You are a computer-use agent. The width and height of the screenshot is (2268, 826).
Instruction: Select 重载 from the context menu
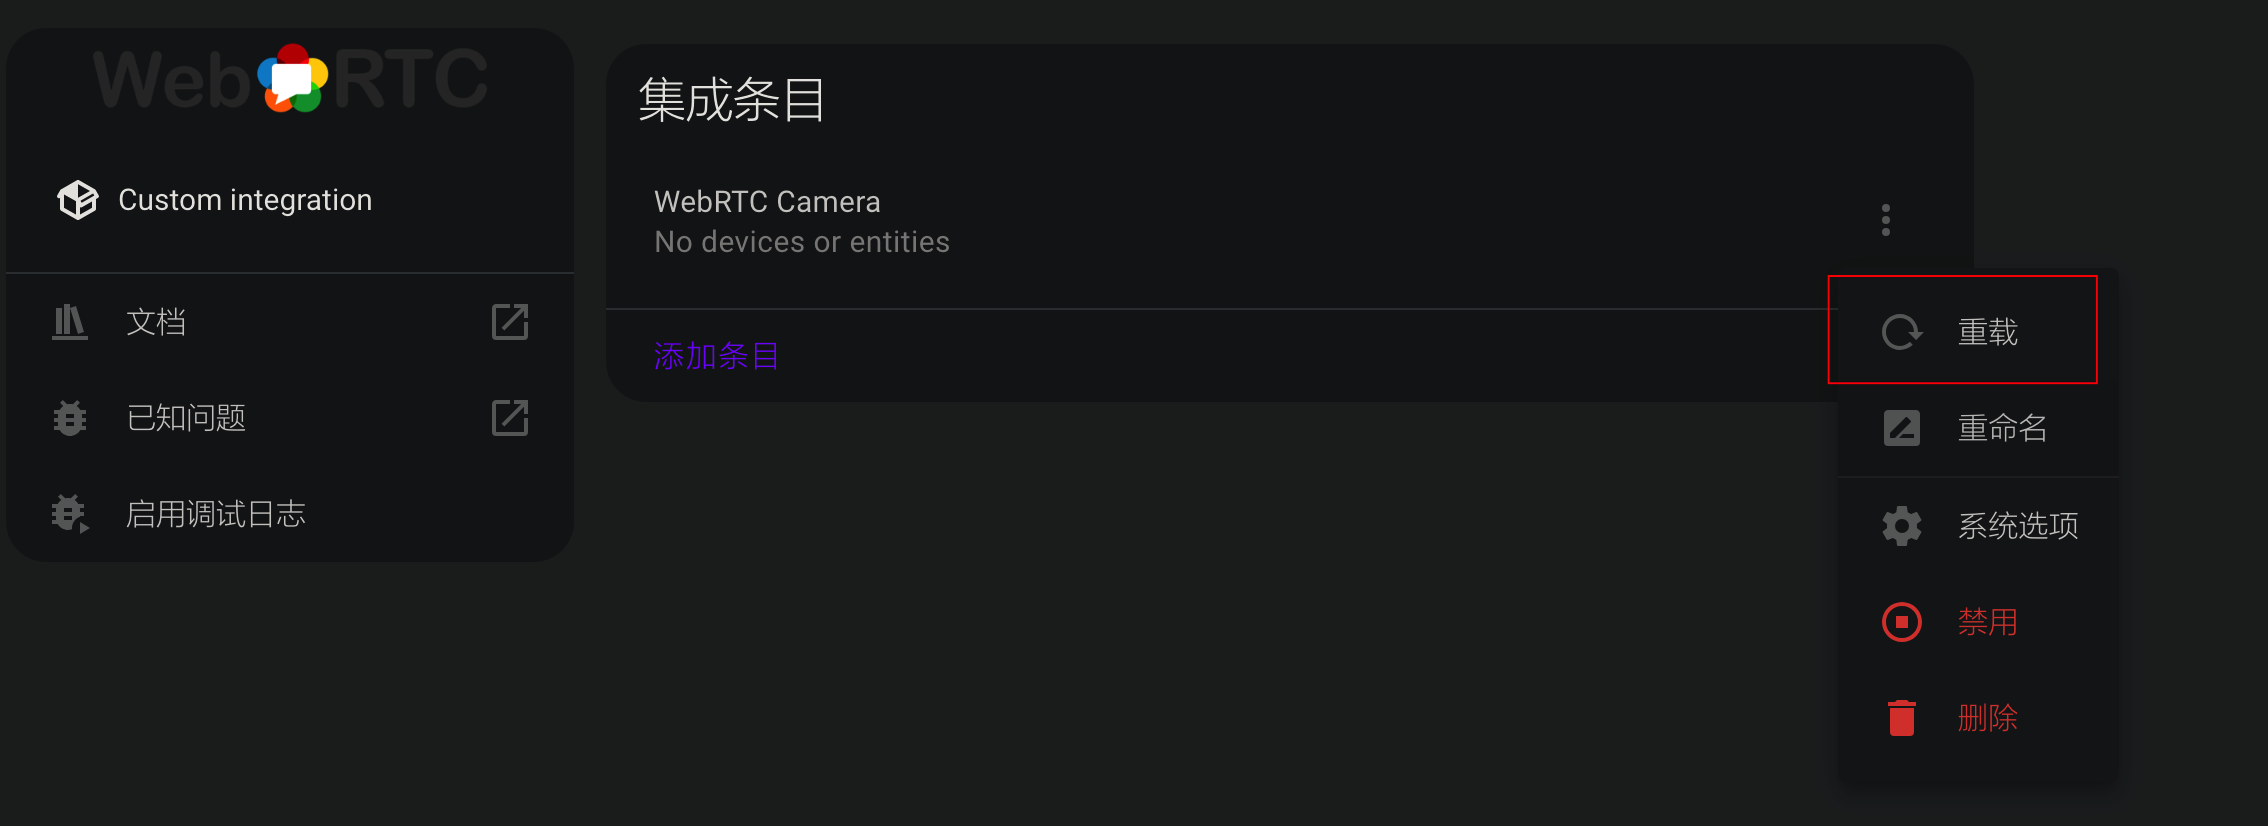tap(1989, 330)
